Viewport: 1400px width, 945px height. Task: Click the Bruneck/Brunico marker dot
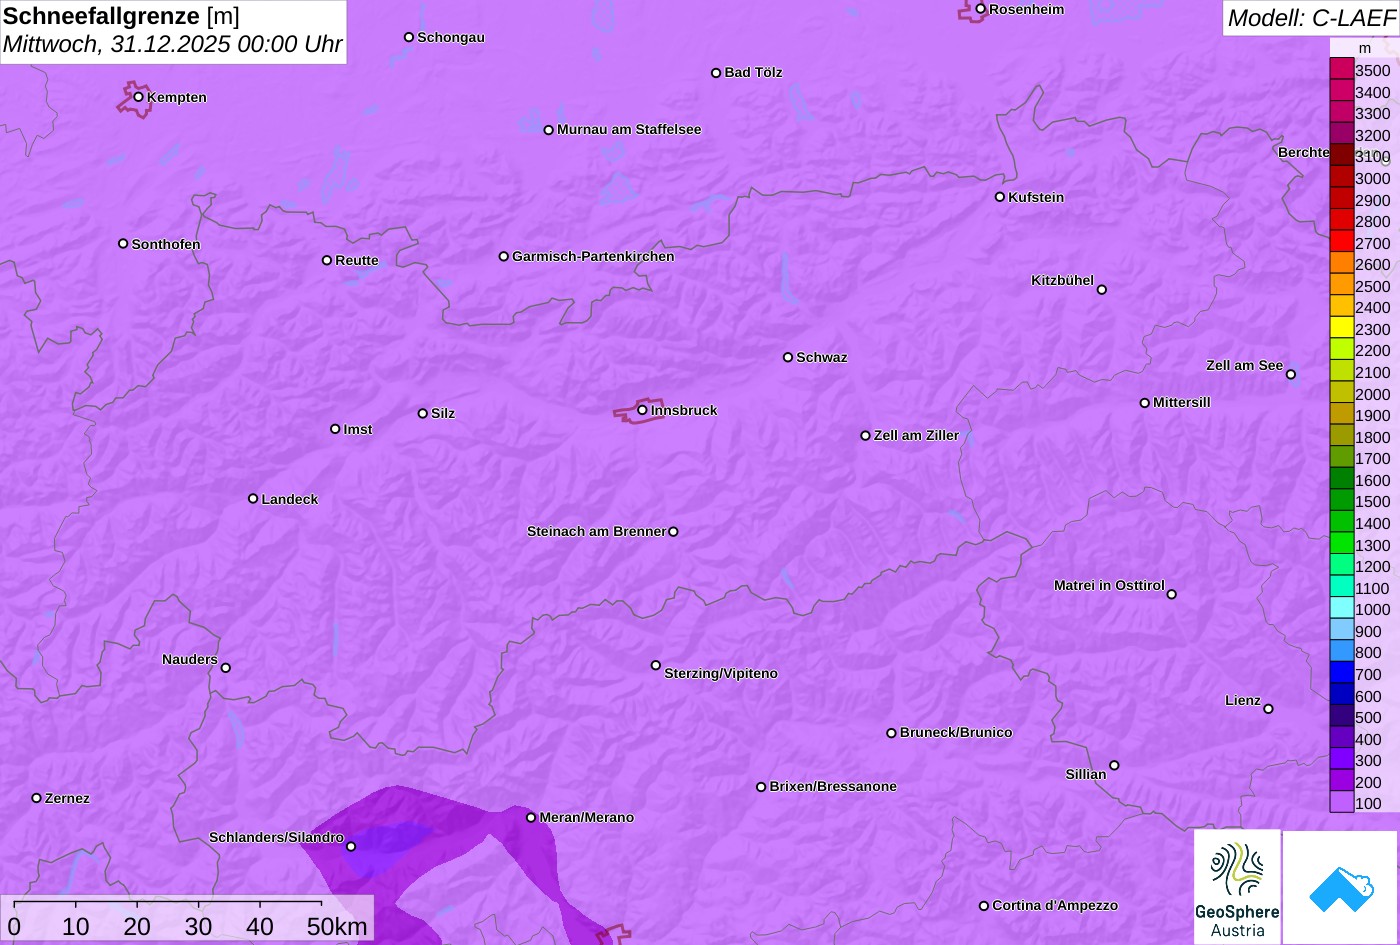[x=892, y=733]
